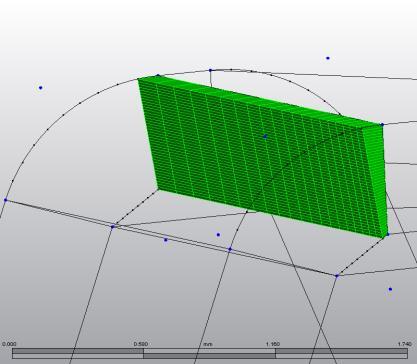Image resolution: width=417 pixels, height=364 pixels.
Task: Click the mm unit label on scale ruler
Action: (x=208, y=344)
